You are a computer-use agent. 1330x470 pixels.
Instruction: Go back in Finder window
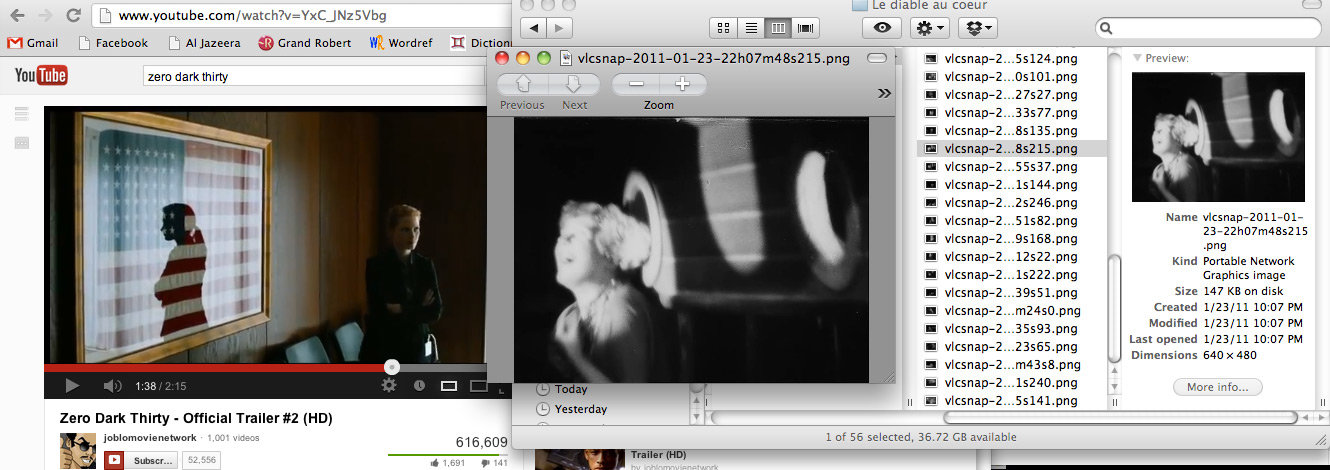[534, 28]
